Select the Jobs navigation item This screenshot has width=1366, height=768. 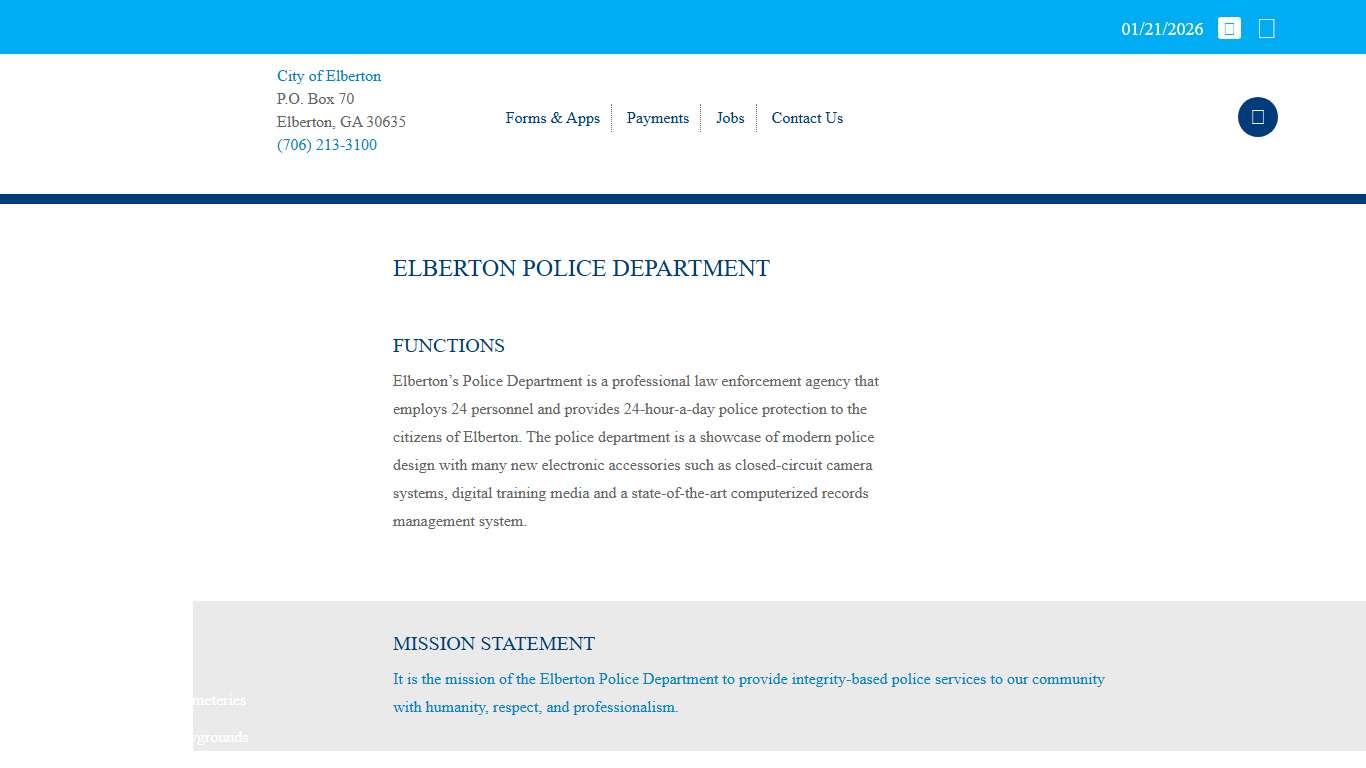(729, 118)
